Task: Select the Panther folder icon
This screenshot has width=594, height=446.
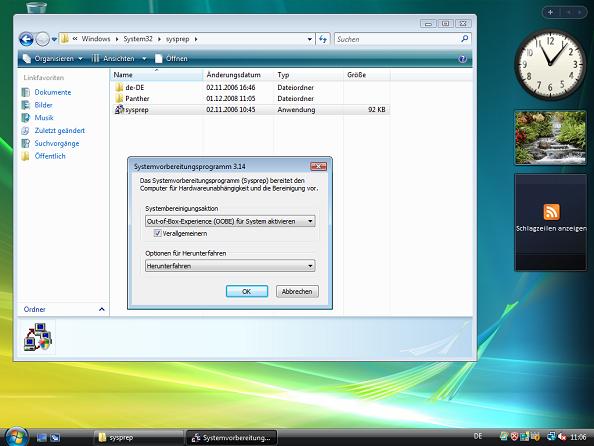Action: coord(119,99)
